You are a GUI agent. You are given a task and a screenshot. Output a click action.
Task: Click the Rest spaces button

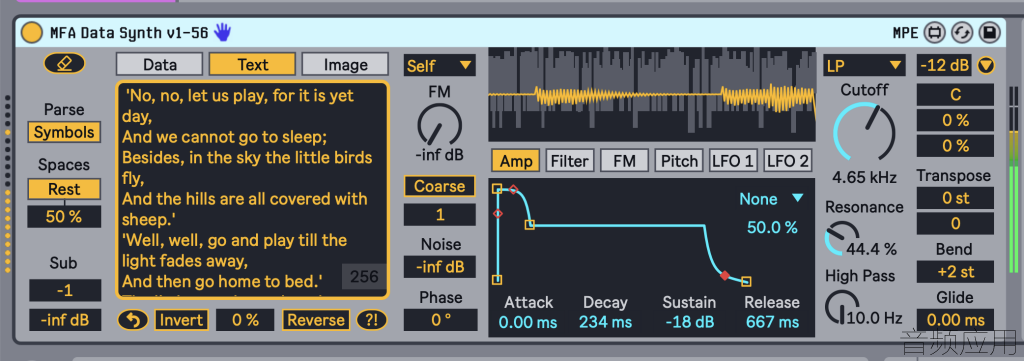64,189
